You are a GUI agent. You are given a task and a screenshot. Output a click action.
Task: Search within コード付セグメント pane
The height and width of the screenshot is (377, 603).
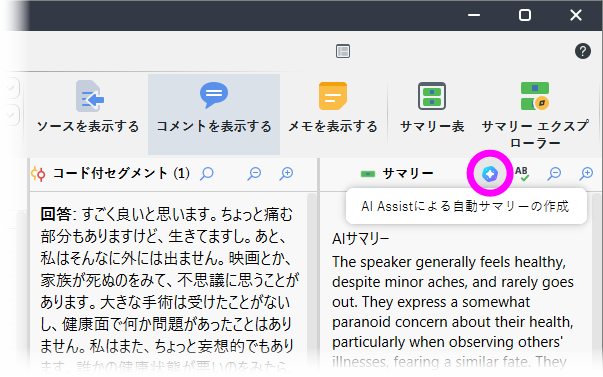click(207, 173)
